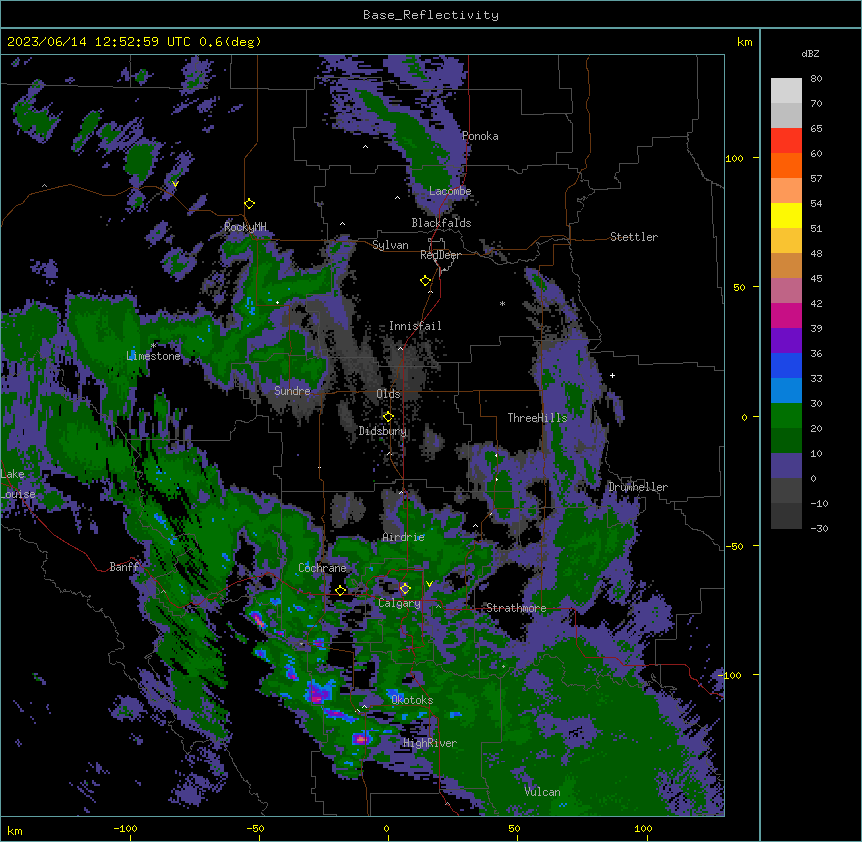The width and height of the screenshot is (862, 842).
Task: Click the -30 value on dBZ scale
Action: (819, 528)
